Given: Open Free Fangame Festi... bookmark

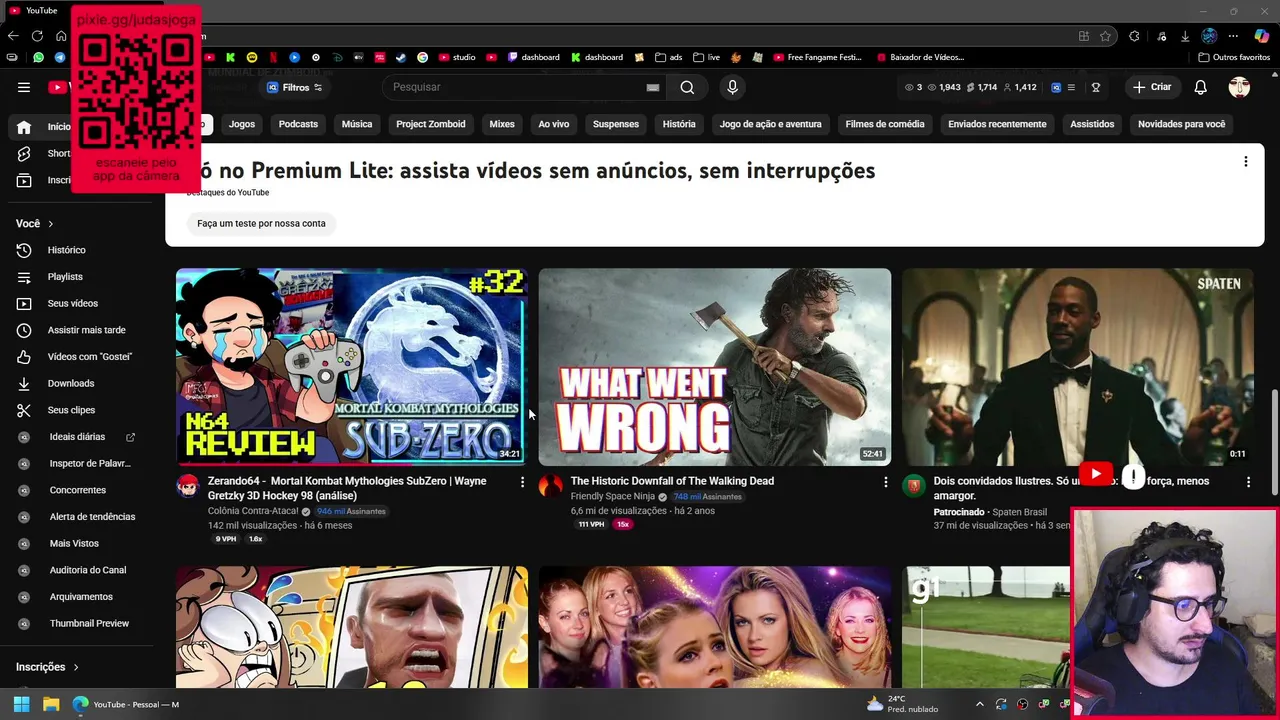Looking at the screenshot, I should [x=816, y=57].
